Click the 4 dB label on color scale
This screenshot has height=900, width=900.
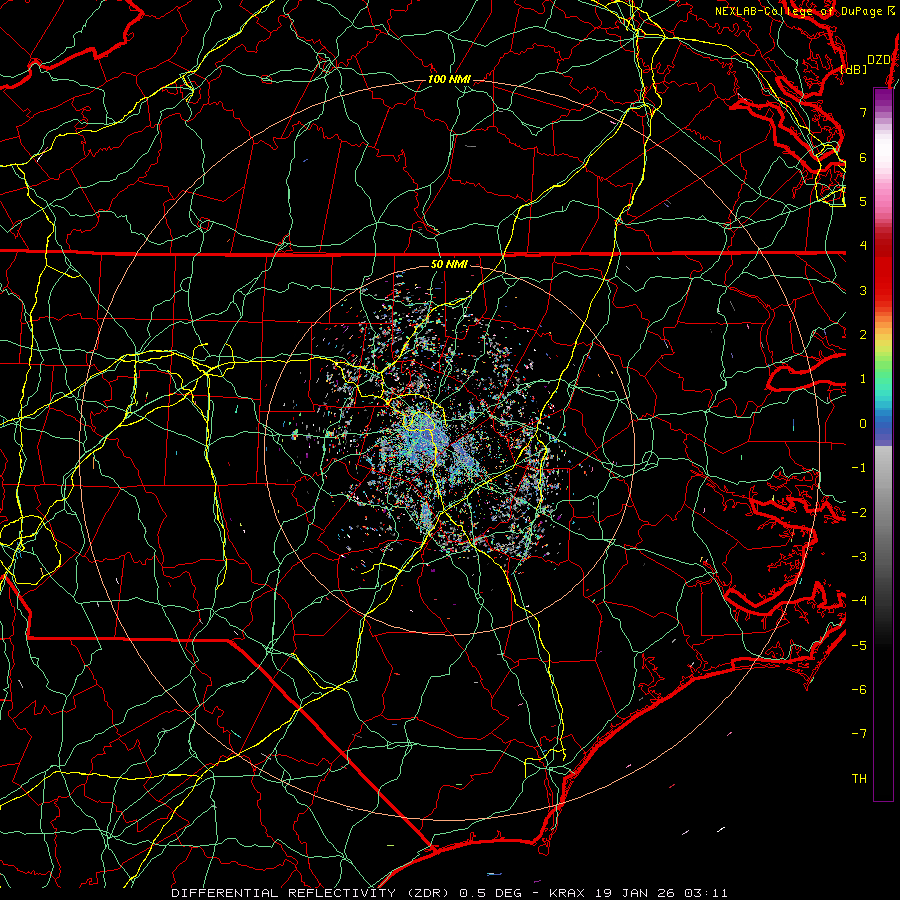tap(863, 246)
